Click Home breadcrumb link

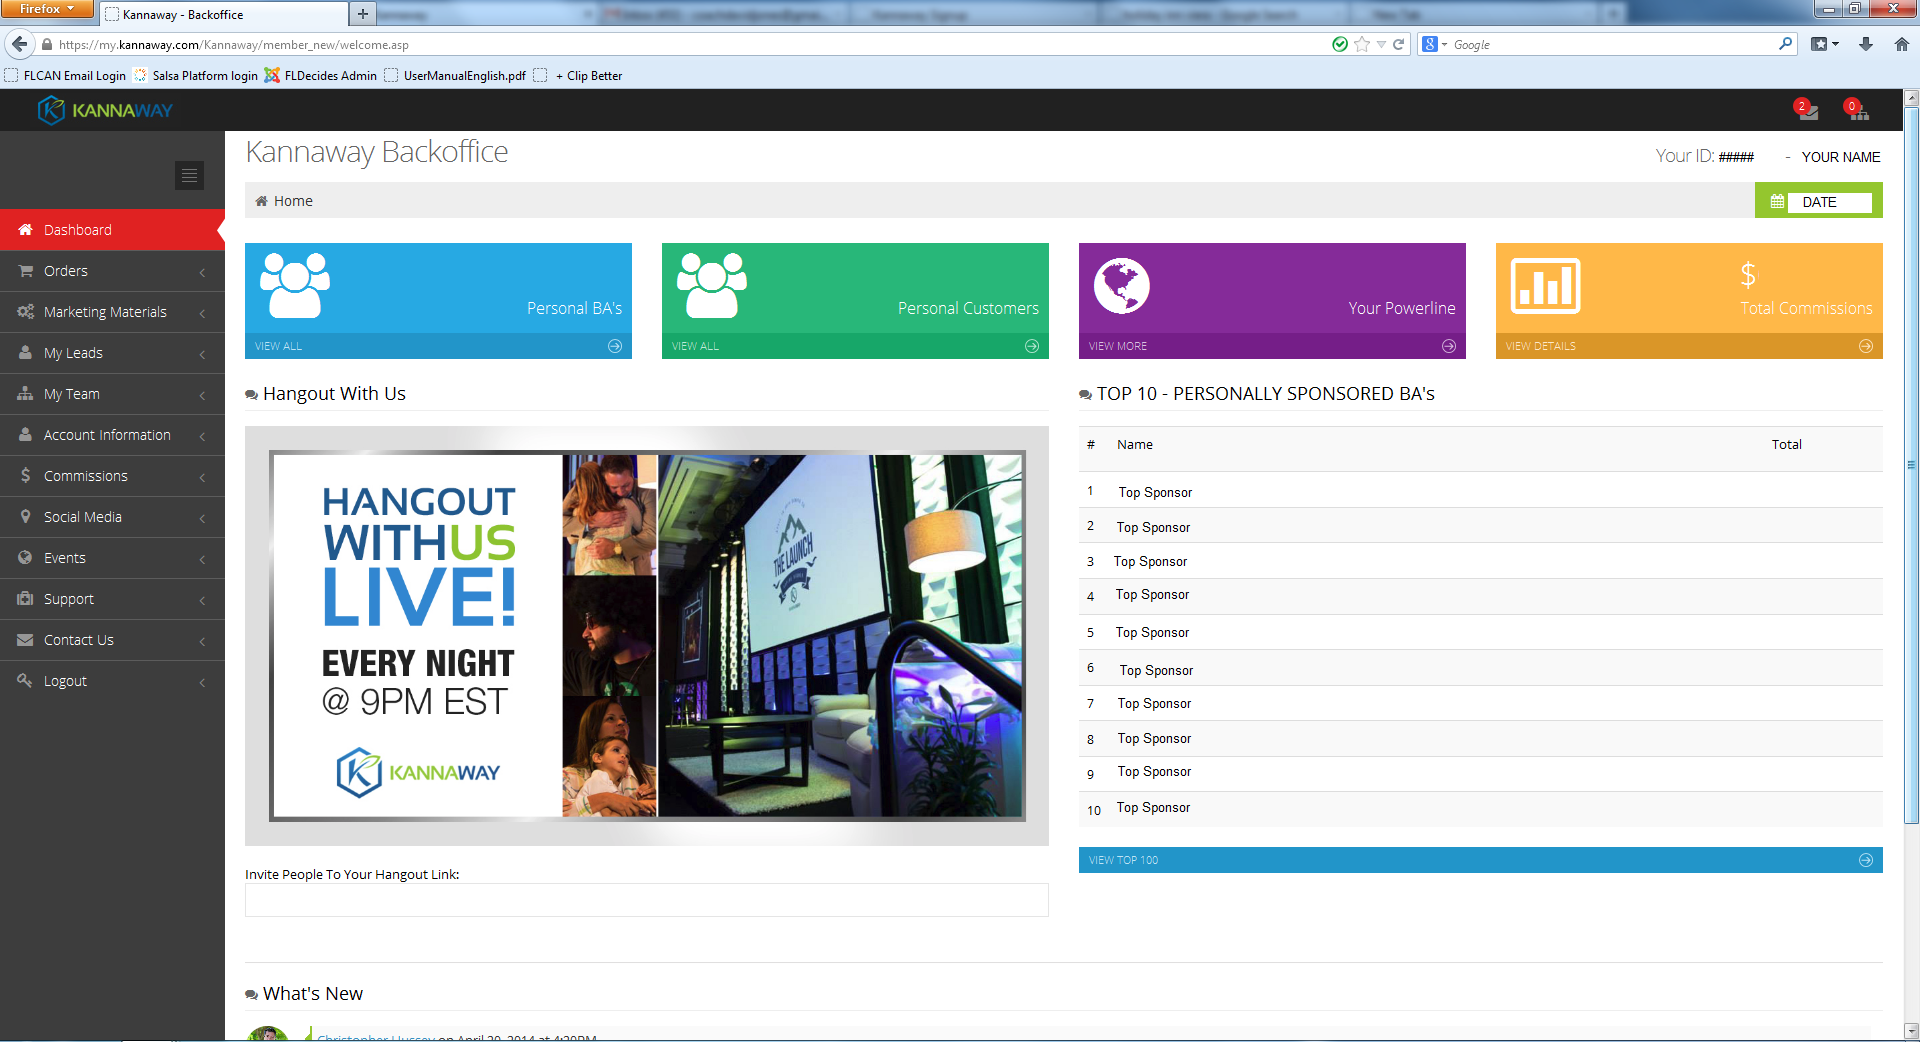293,201
